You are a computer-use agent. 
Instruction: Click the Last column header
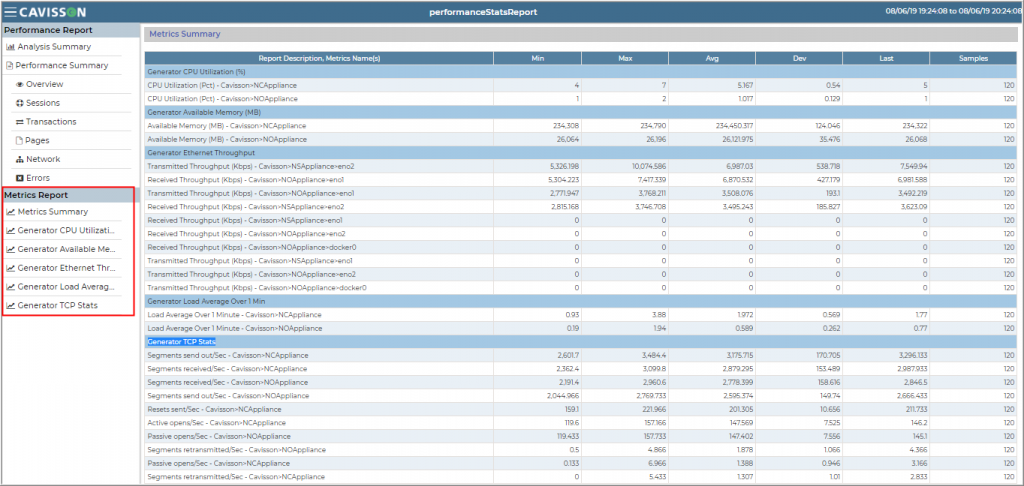coord(886,58)
